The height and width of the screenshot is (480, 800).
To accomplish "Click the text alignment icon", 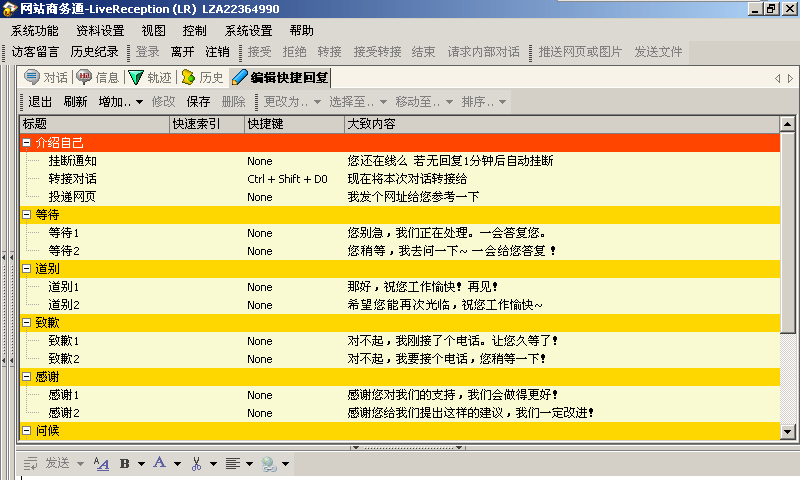I will coord(232,463).
